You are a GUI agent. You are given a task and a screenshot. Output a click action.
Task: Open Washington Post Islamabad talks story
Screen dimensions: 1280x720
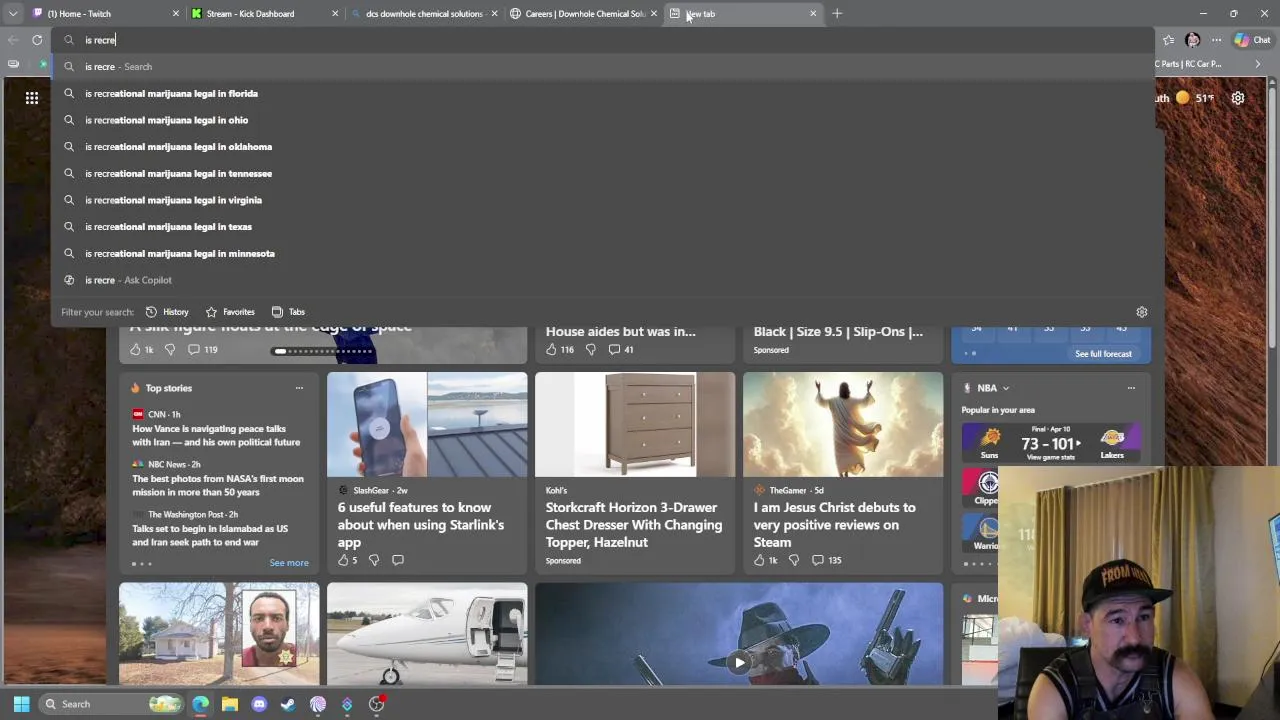(210, 535)
